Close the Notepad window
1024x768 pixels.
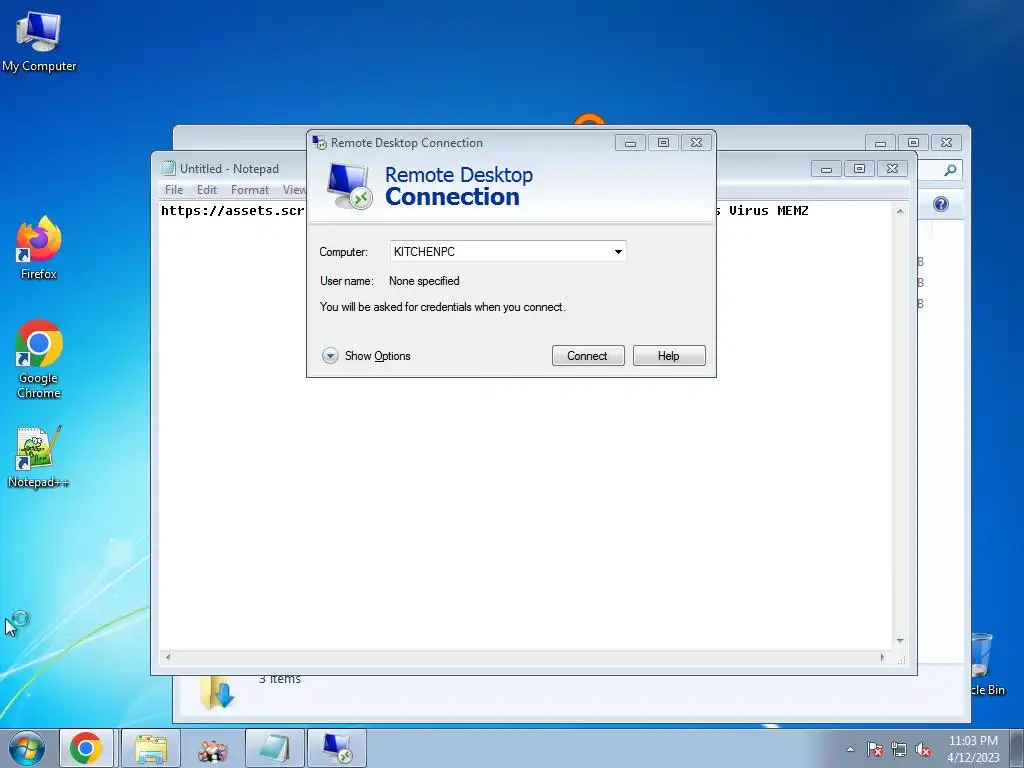tap(892, 168)
